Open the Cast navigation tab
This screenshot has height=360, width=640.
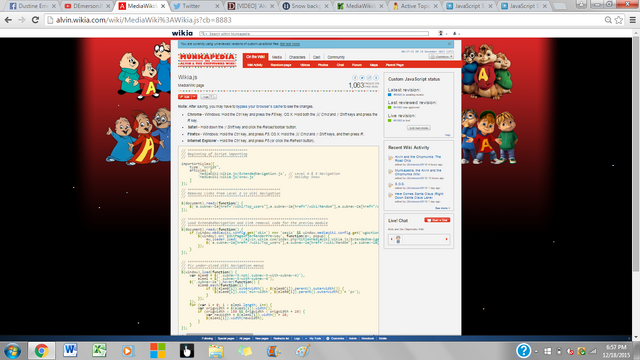point(316,57)
